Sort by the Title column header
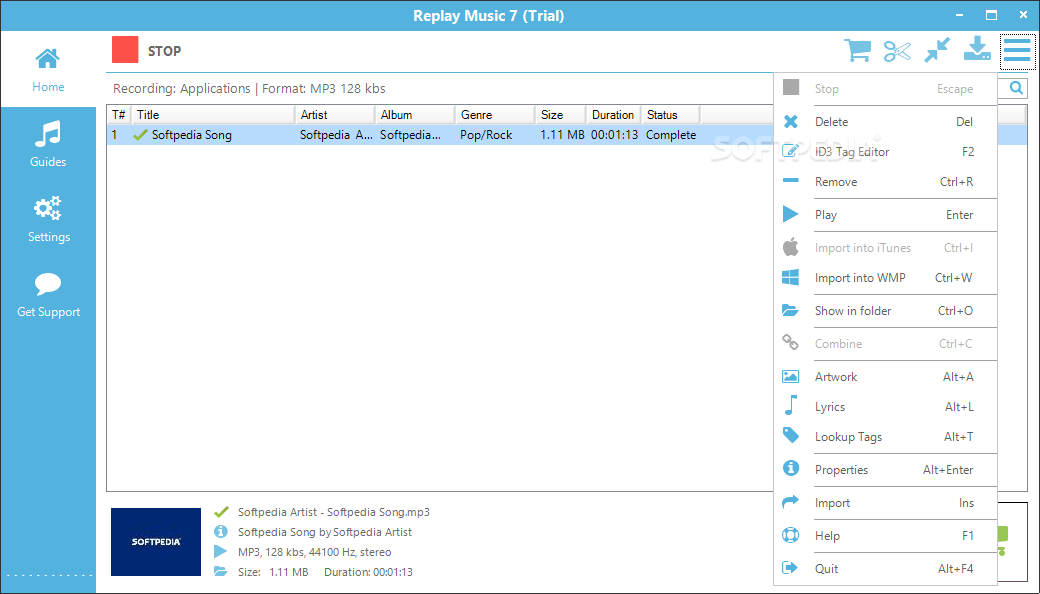This screenshot has height=594, width=1040. coord(214,115)
